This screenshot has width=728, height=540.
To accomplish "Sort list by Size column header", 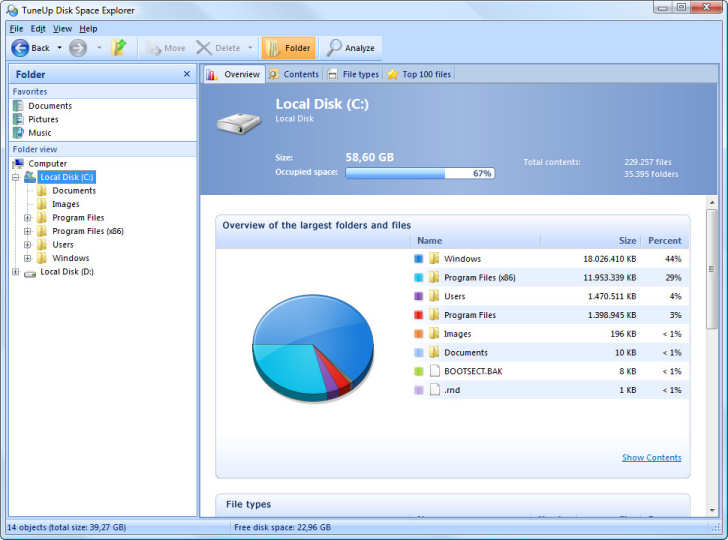I will (591, 241).
